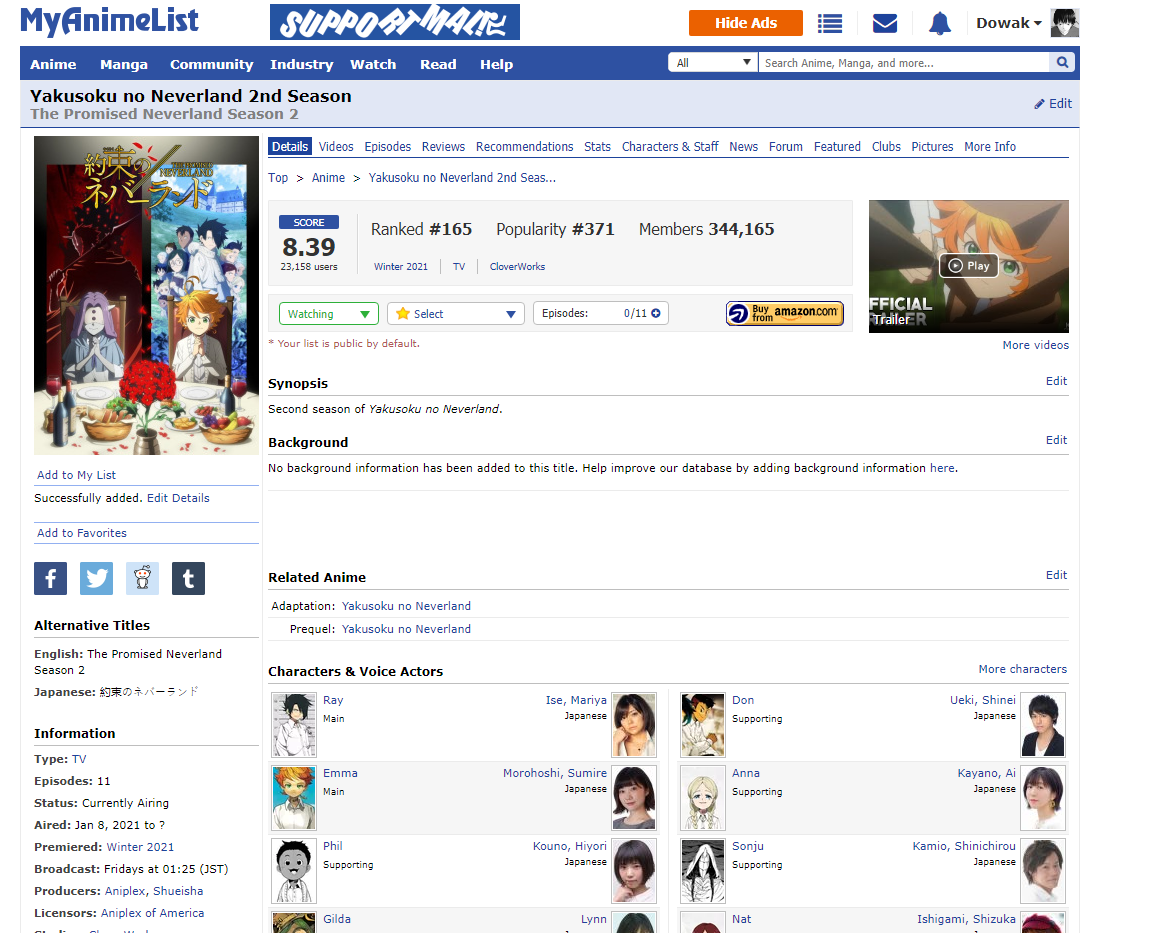Click the Shueisha producer link

[x=178, y=890]
